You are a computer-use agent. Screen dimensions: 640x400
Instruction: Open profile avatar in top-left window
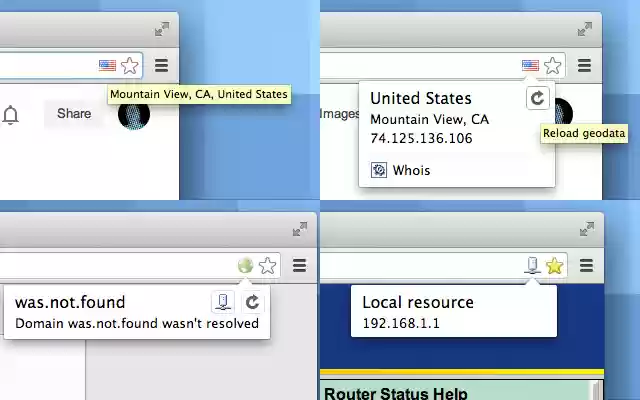click(134, 114)
